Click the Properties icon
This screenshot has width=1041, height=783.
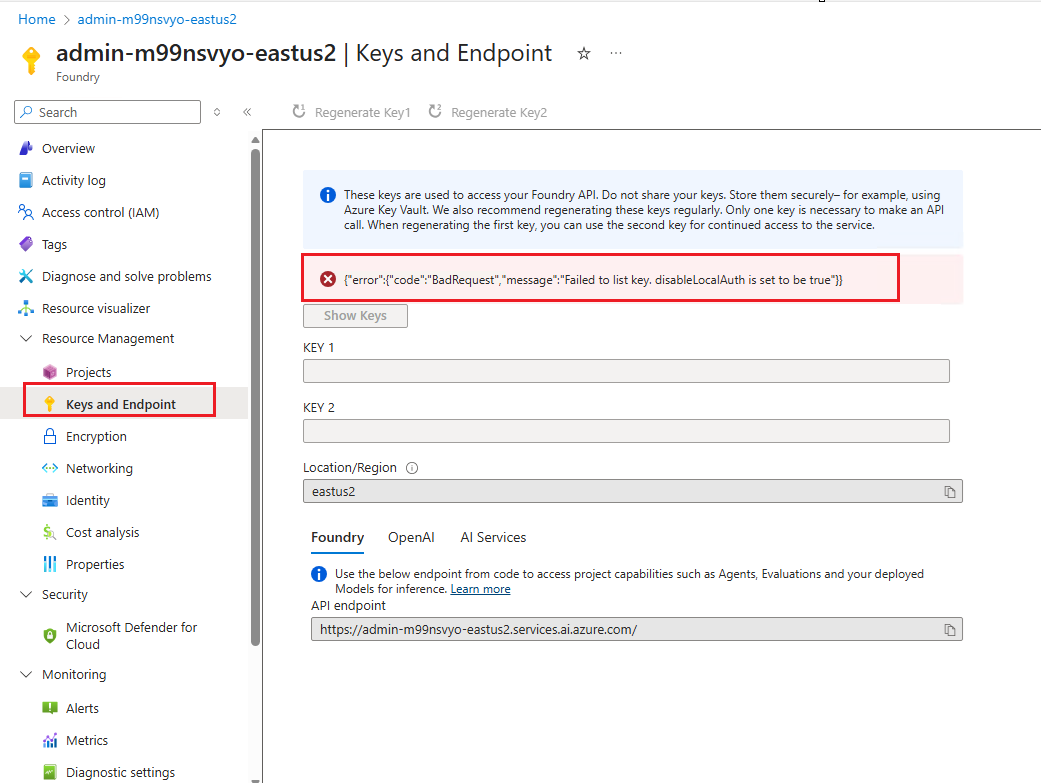tap(50, 564)
